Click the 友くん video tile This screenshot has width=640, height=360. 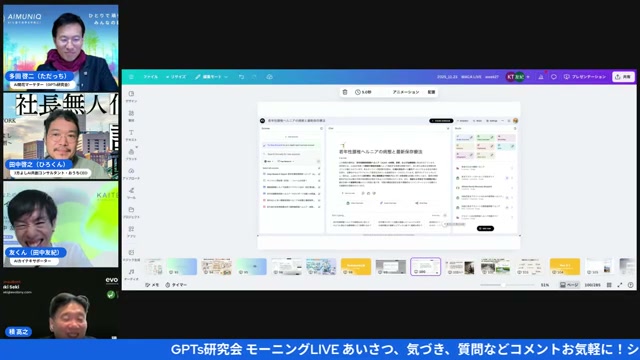tap(61, 224)
